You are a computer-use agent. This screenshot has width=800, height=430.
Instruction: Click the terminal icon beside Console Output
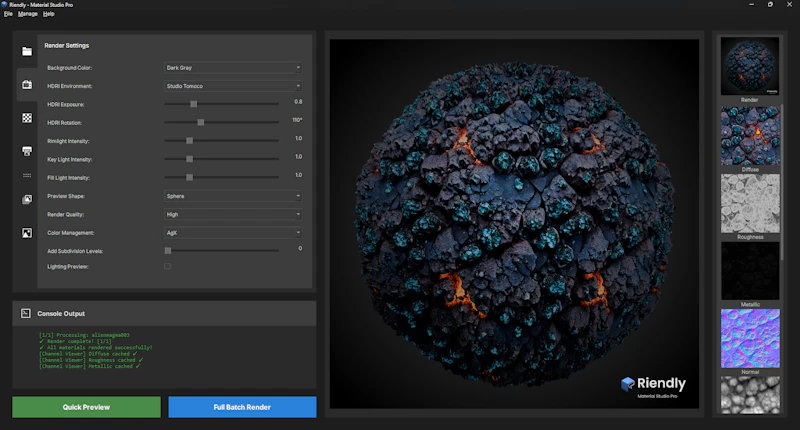coord(26,313)
